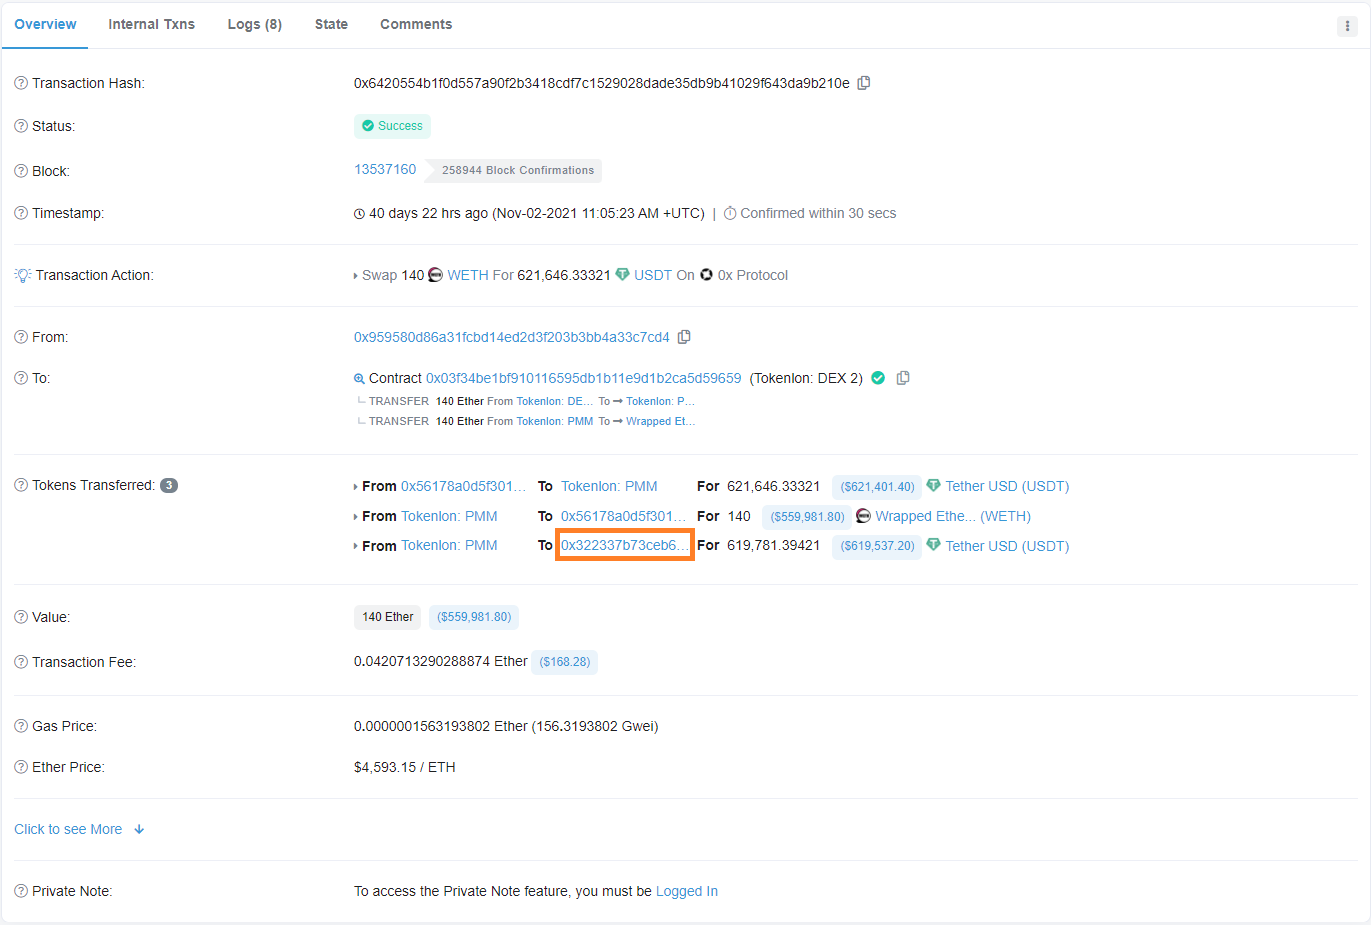
Task: Click help icon beside Status label
Action: [21, 126]
